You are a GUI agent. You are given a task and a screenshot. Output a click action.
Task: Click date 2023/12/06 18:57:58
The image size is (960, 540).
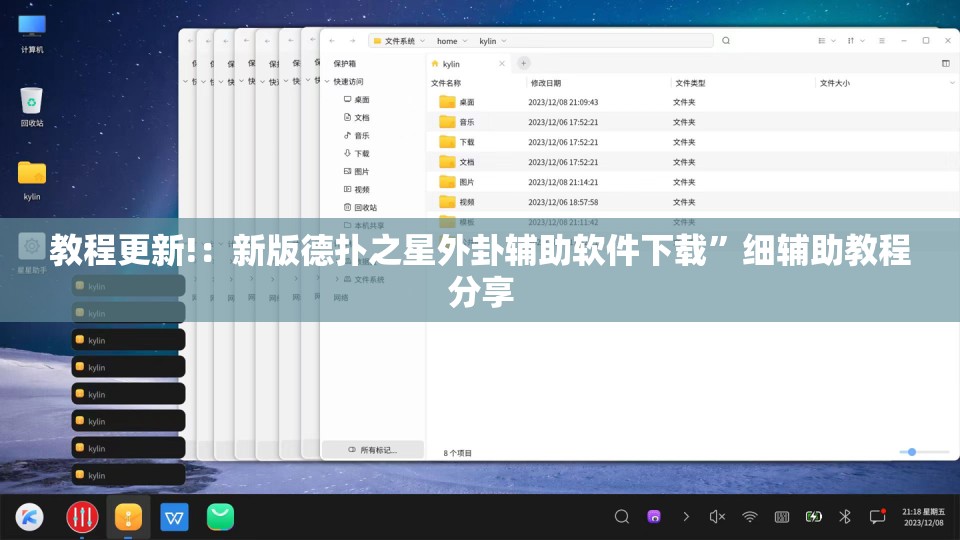[x=563, y=202]
